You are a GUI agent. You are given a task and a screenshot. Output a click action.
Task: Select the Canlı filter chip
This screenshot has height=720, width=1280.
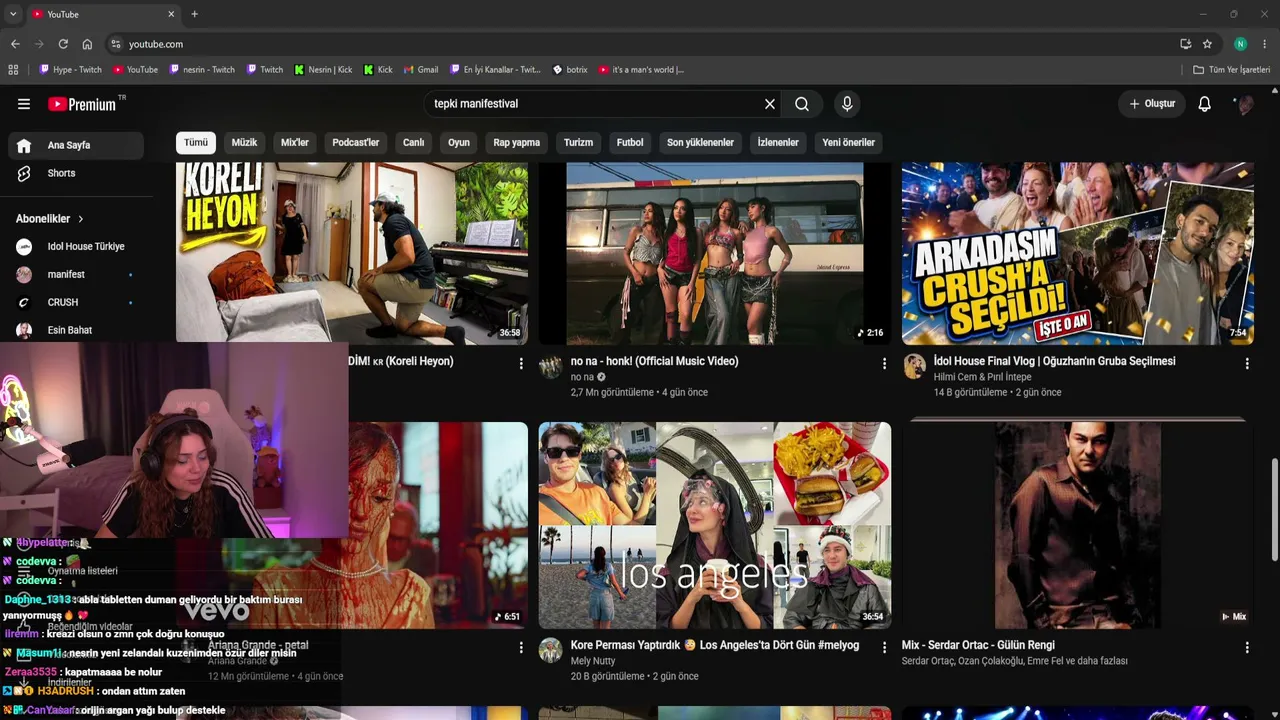click(413, 142)
